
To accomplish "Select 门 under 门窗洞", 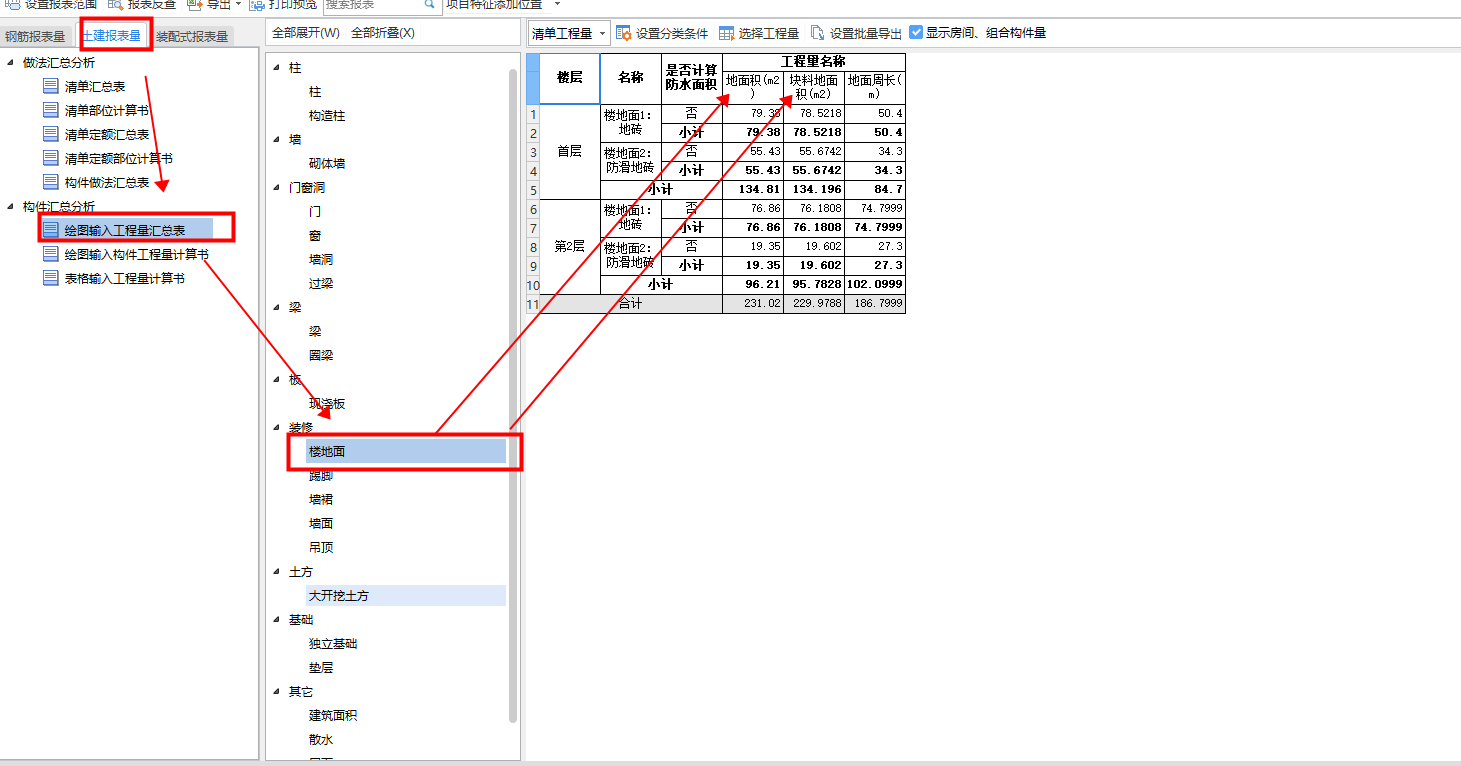I will (315, 212).
